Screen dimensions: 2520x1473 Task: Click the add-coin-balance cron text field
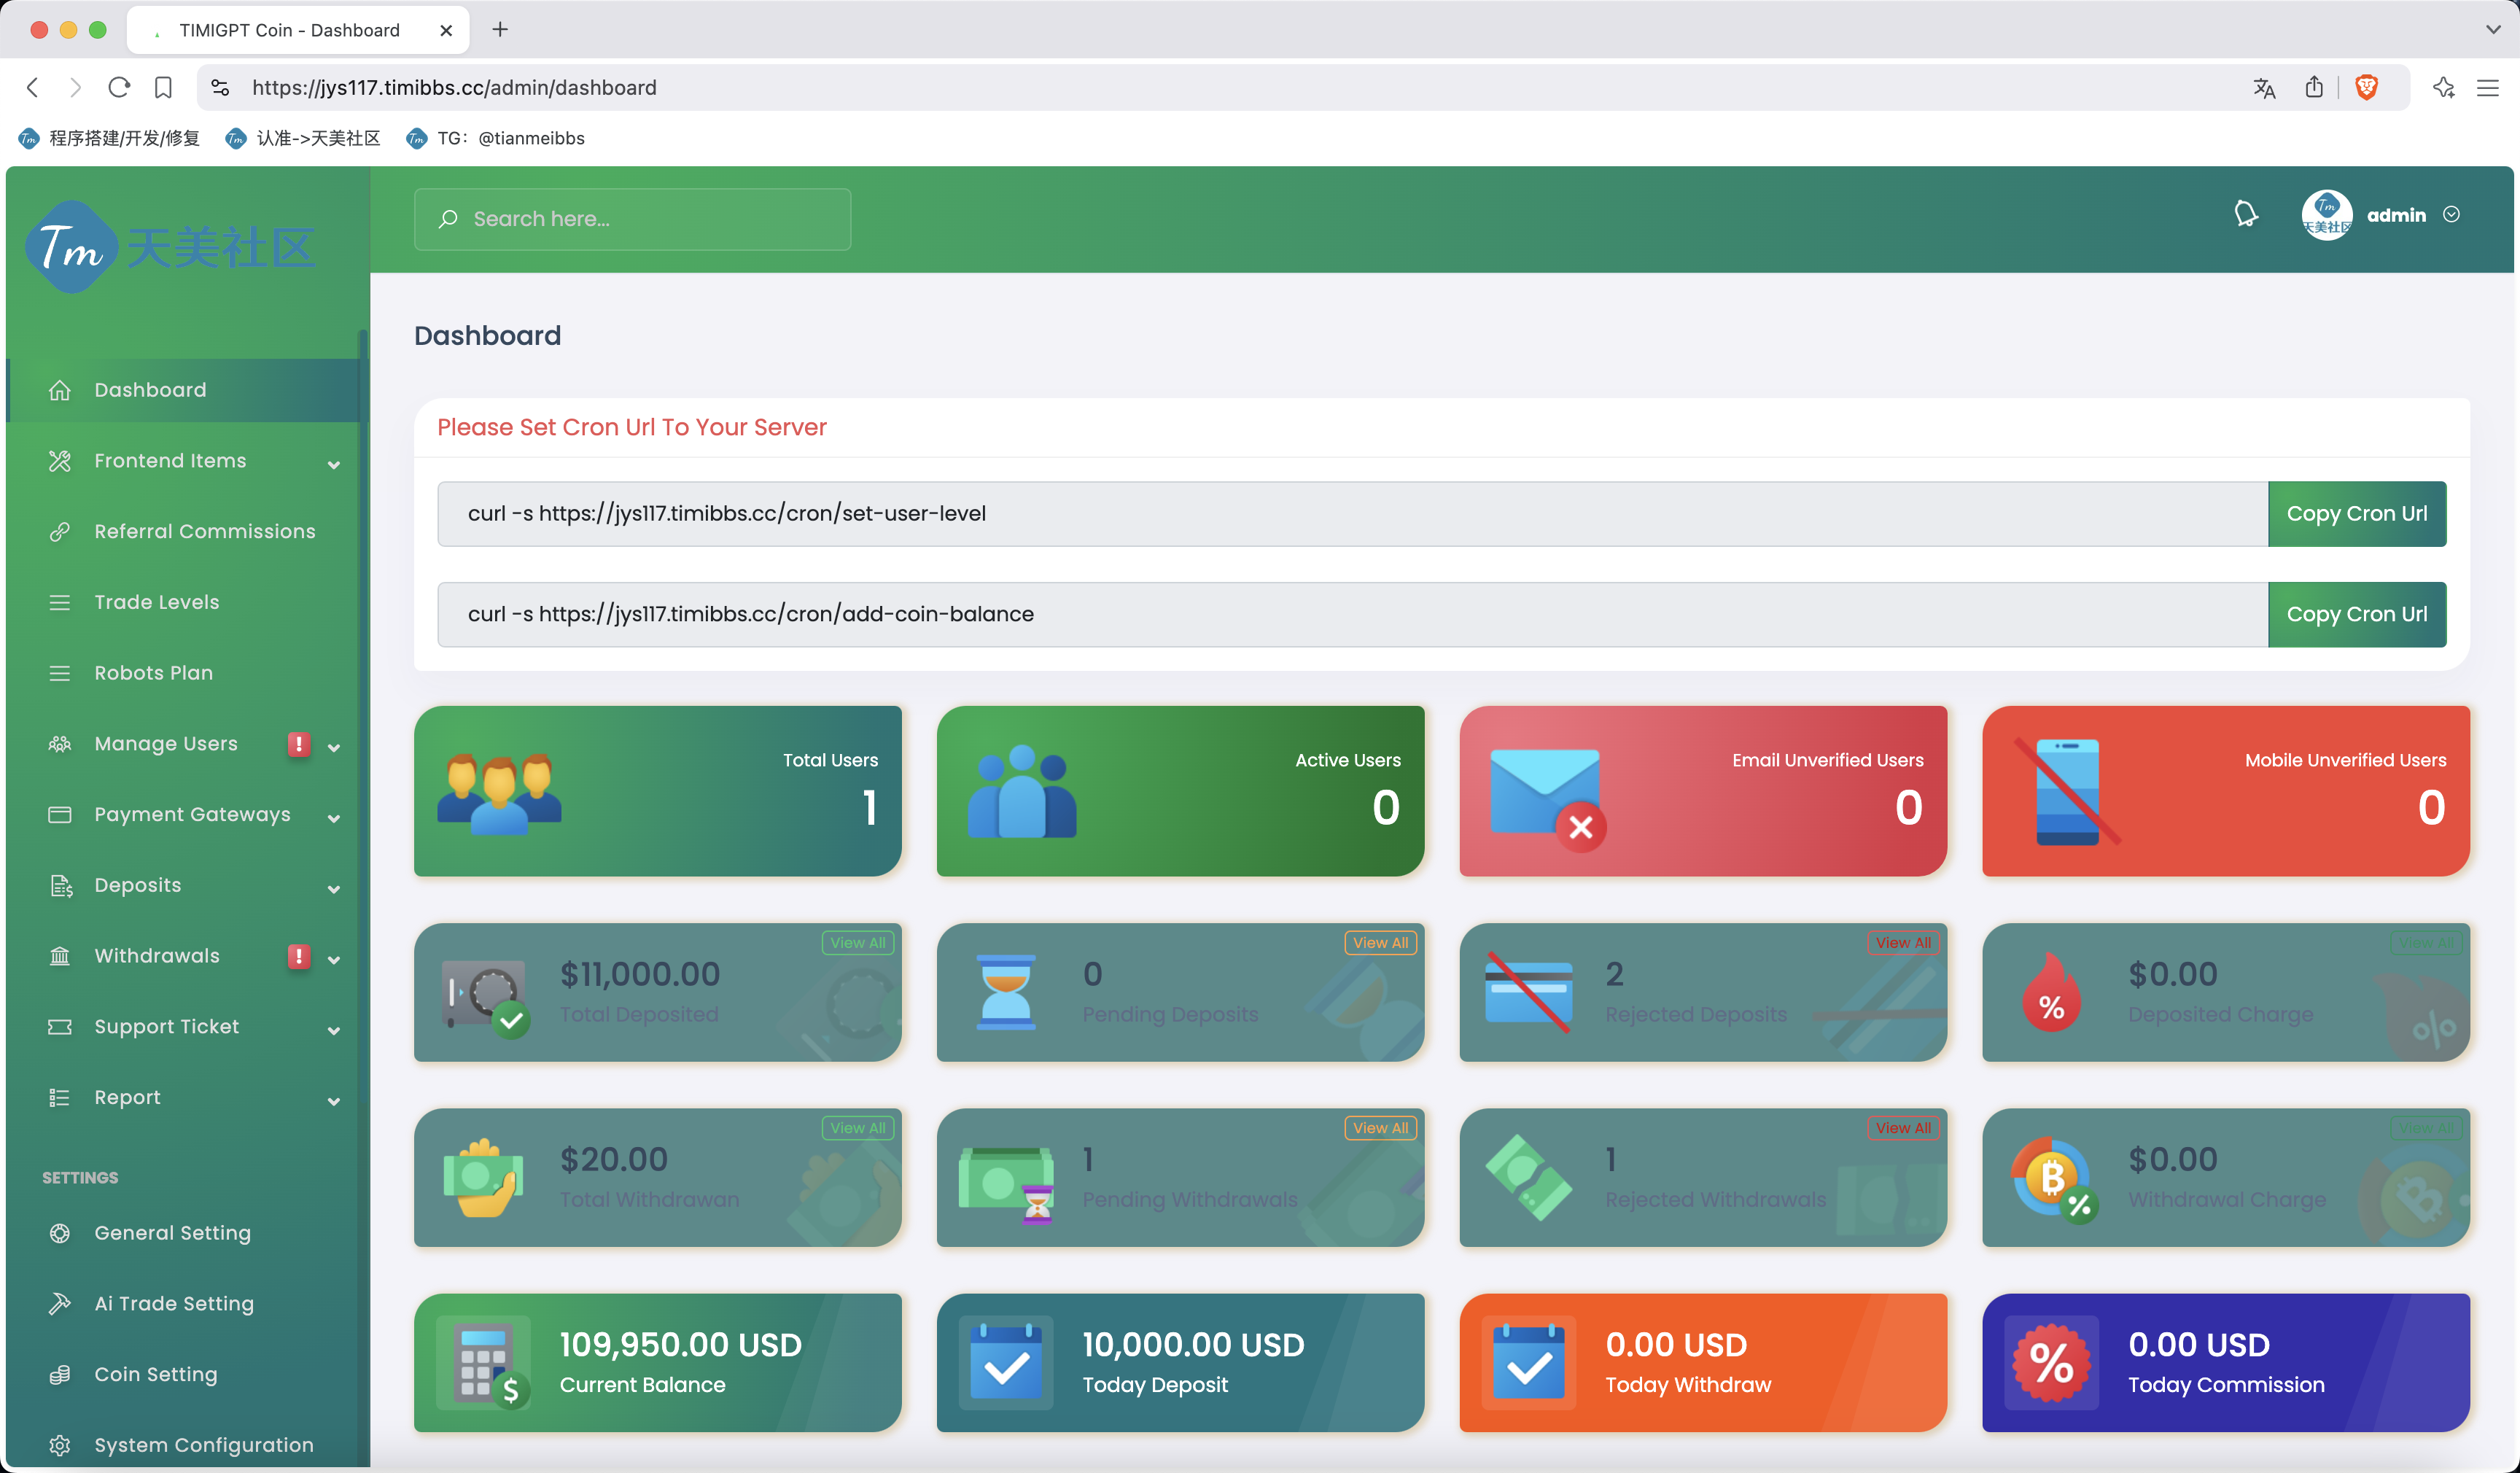point(1352,614)
